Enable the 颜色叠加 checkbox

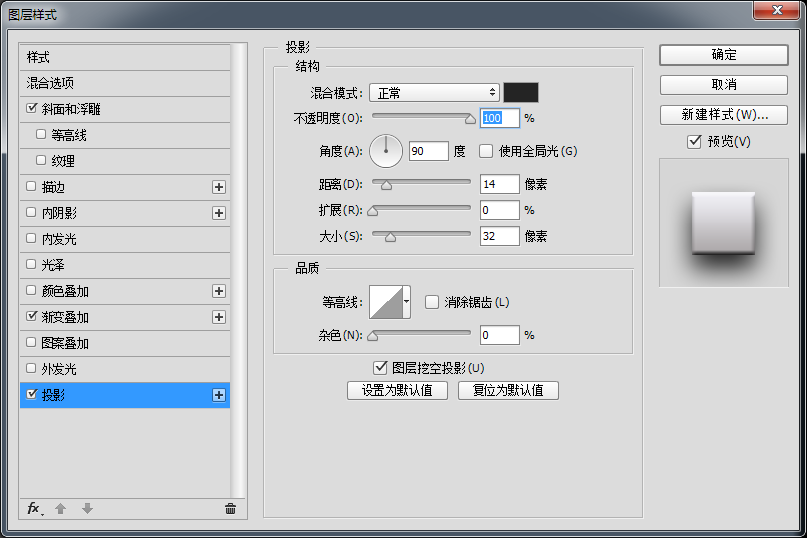31,290
